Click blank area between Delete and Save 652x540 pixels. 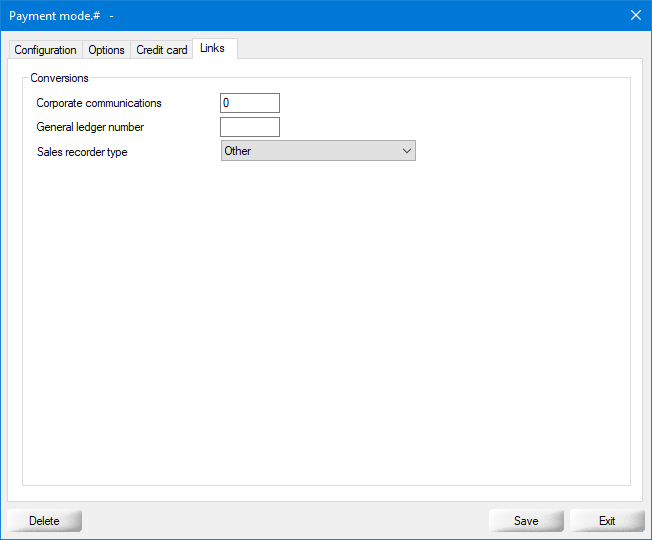click(285, 521)
